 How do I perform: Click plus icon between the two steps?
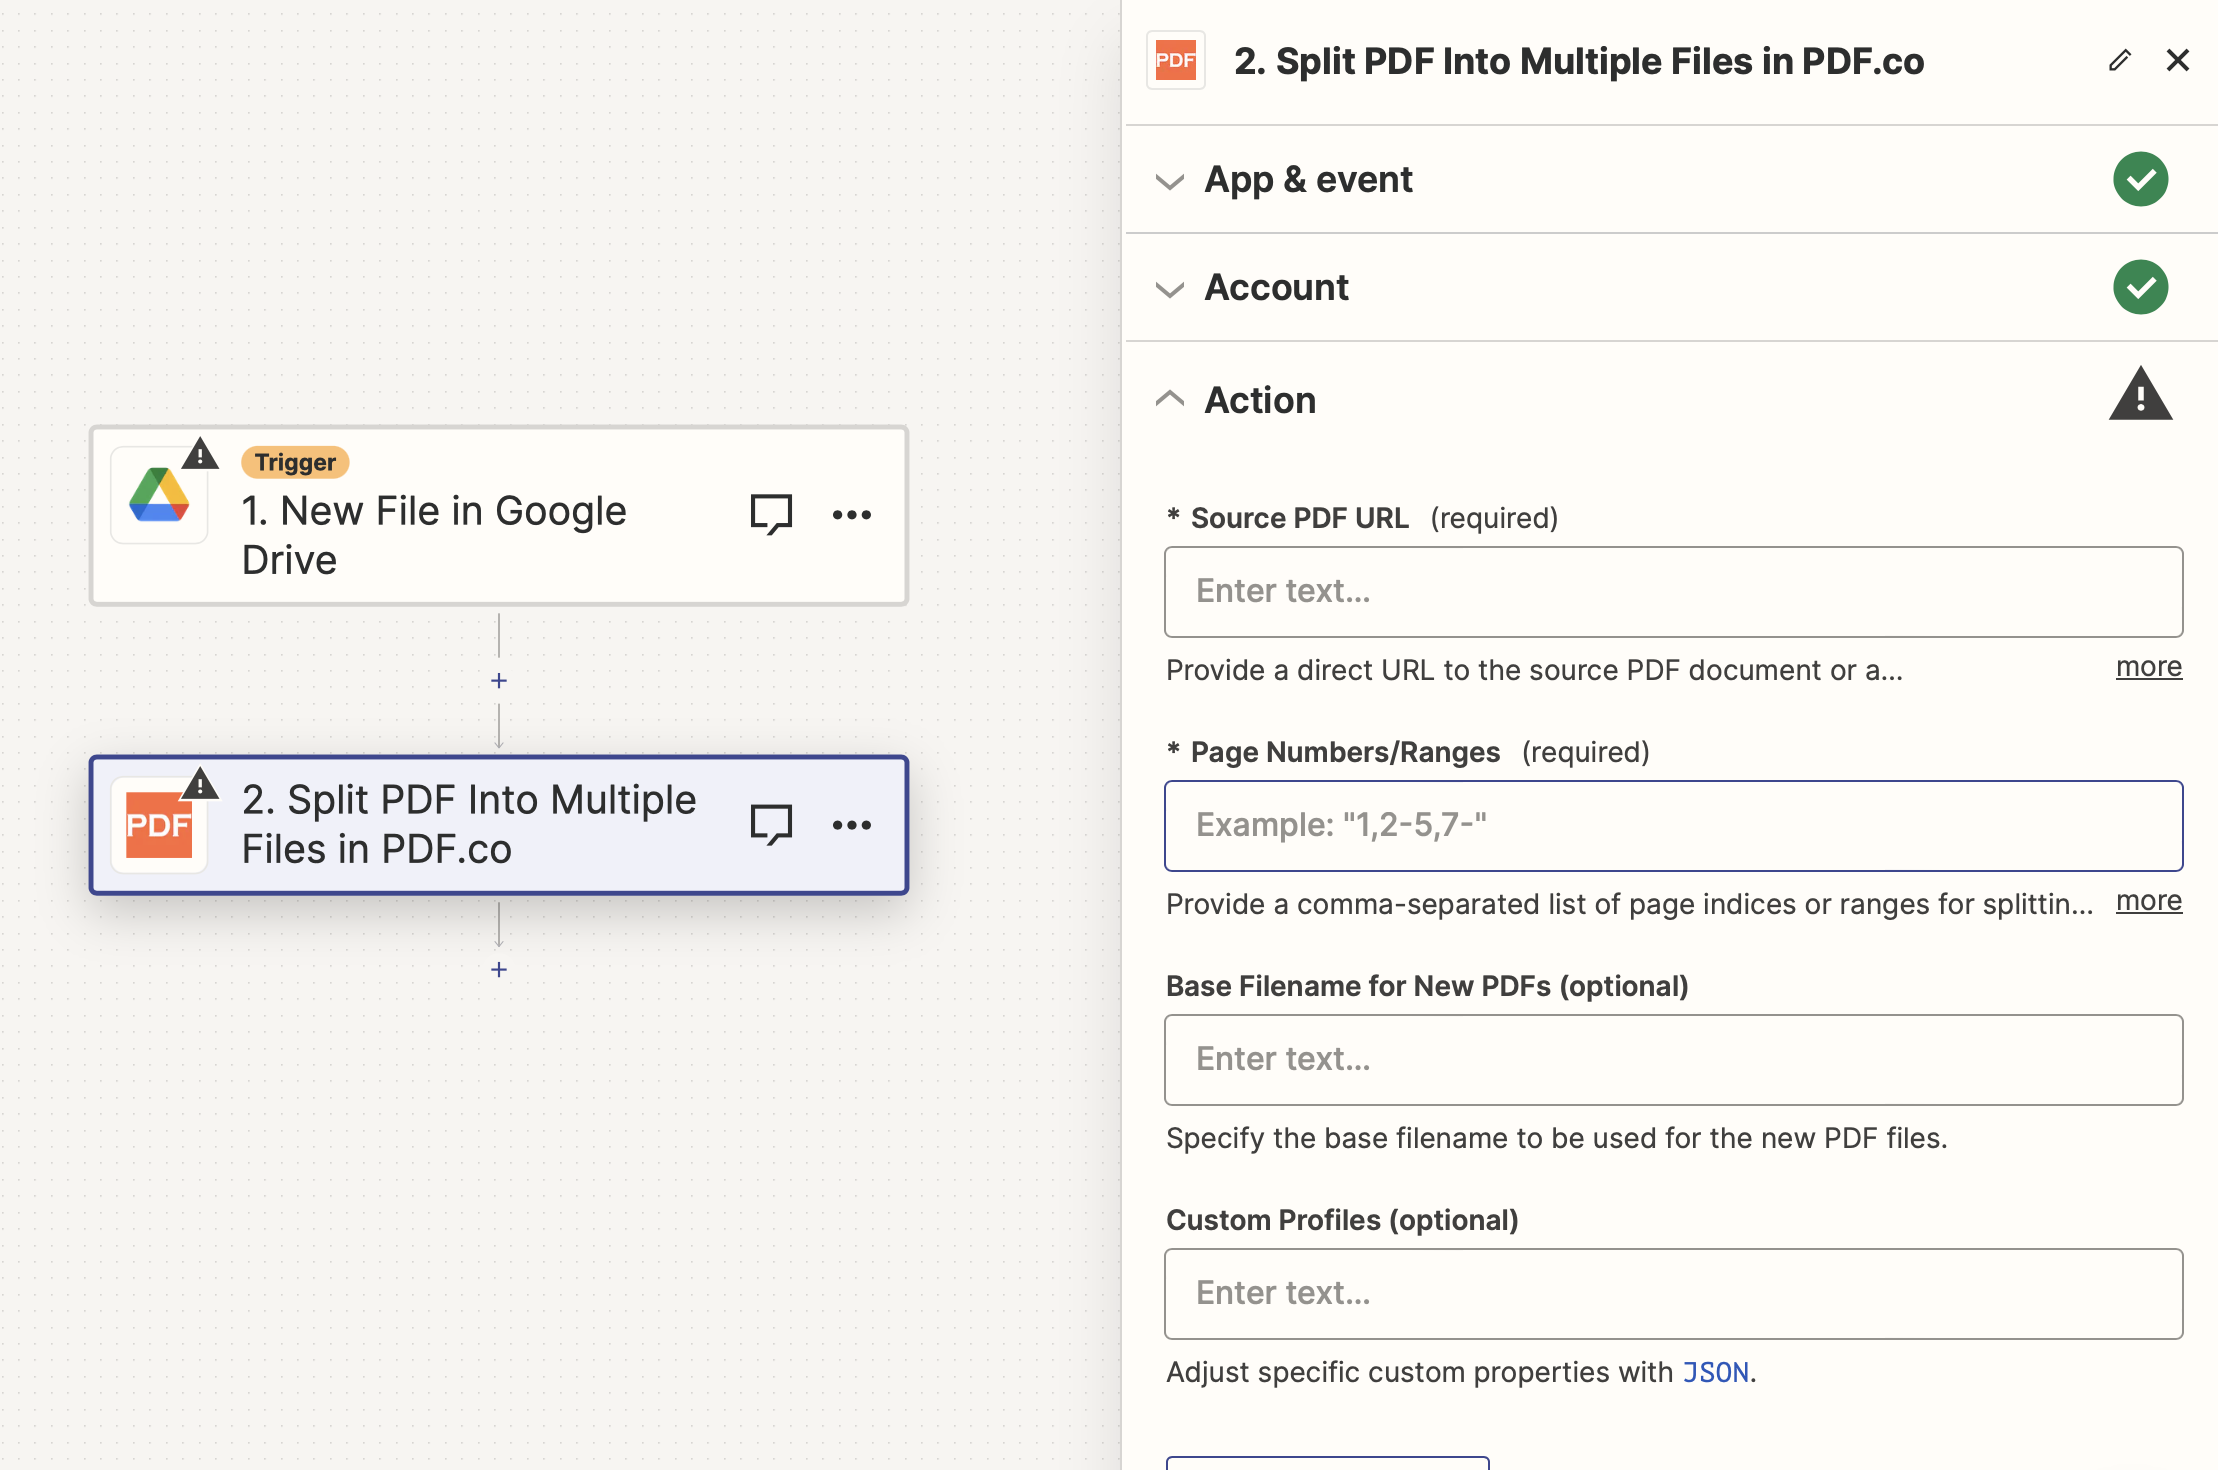[x=499, y=681]
